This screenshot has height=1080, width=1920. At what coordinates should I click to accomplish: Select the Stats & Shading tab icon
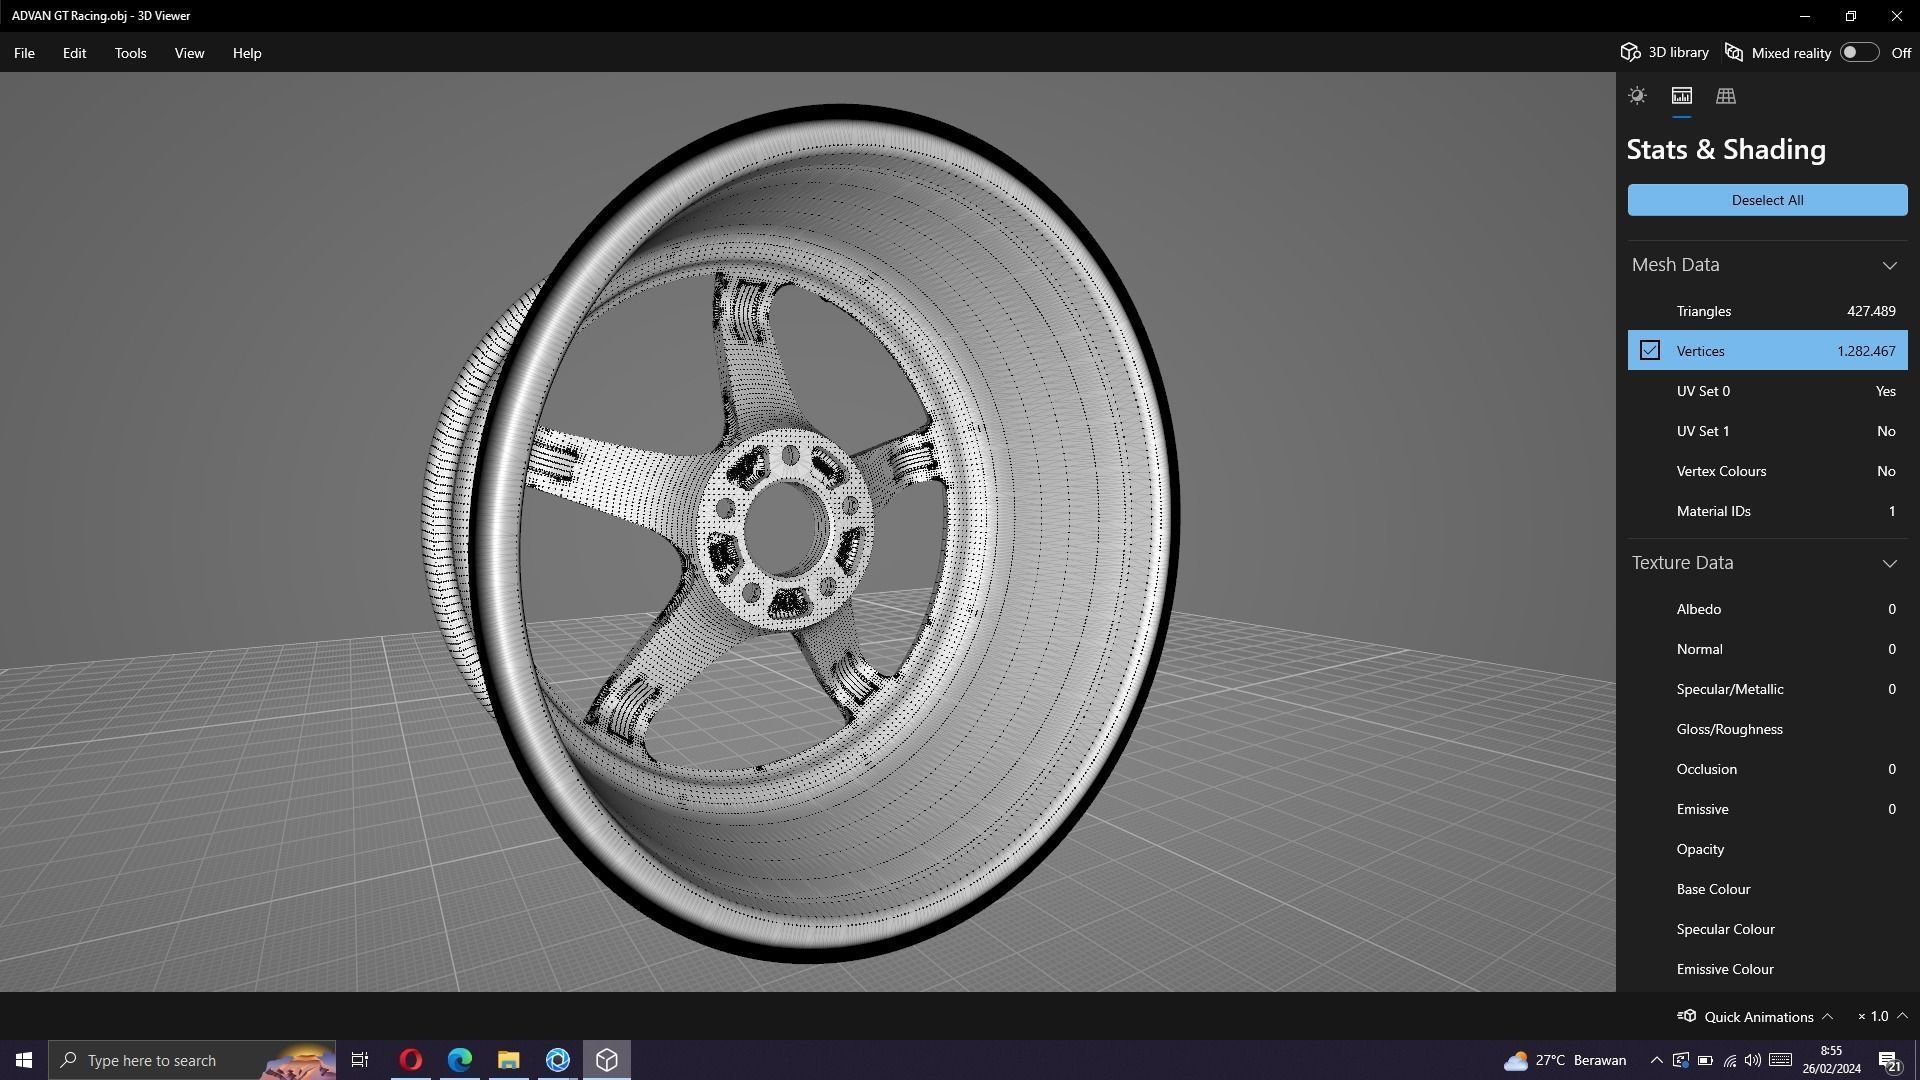(1681, 96)
